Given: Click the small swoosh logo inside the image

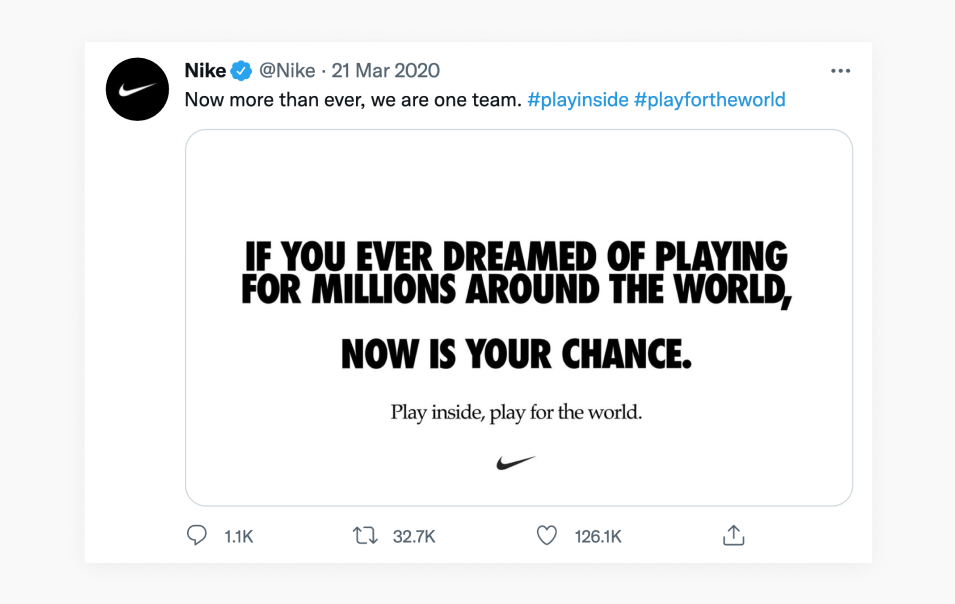Looking at the screenshot, I should [x=516, y=463].
